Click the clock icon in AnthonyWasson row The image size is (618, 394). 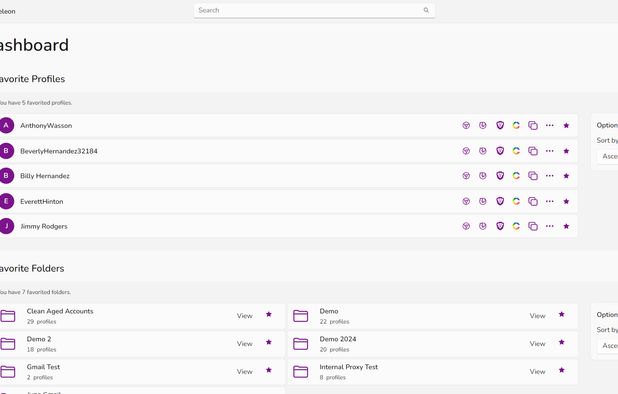point(483,125)
